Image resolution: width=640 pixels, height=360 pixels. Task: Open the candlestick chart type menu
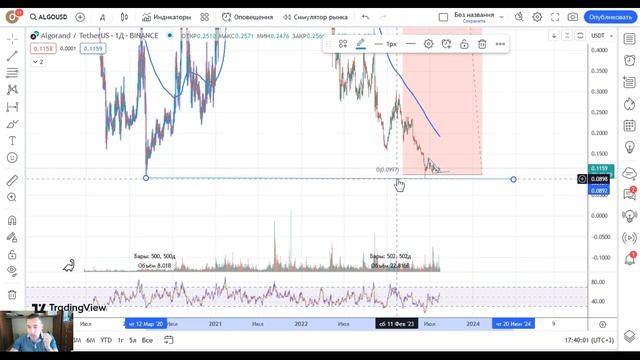coord(124,17)
